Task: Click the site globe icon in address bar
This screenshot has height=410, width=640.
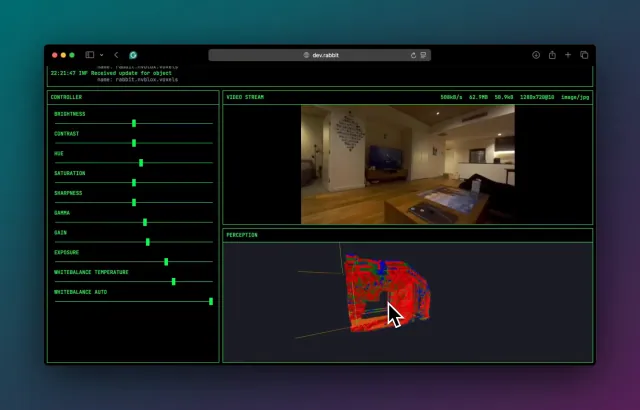Action: [x=306, y=55]
